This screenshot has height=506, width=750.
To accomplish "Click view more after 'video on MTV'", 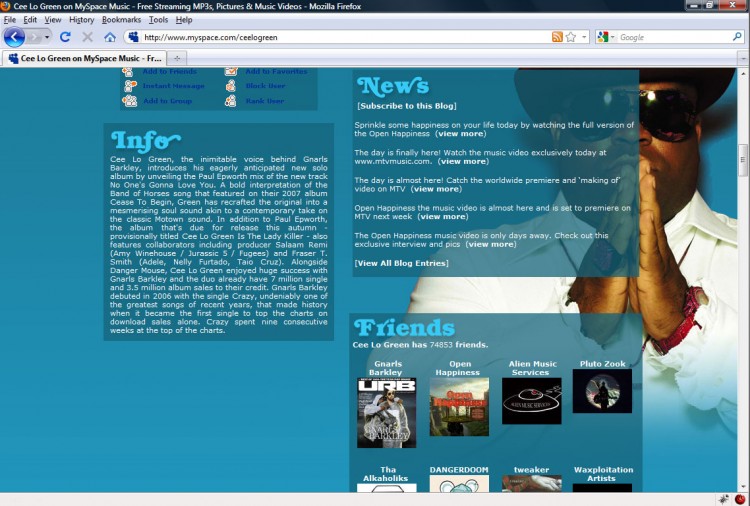I will click(x=436, y=189).
